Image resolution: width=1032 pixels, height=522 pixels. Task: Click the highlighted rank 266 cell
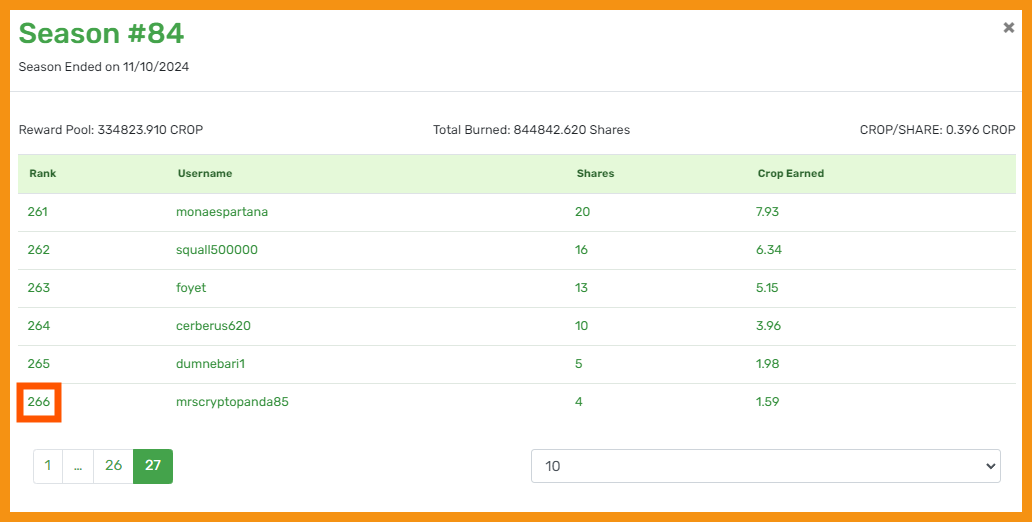tap(39, 402)
